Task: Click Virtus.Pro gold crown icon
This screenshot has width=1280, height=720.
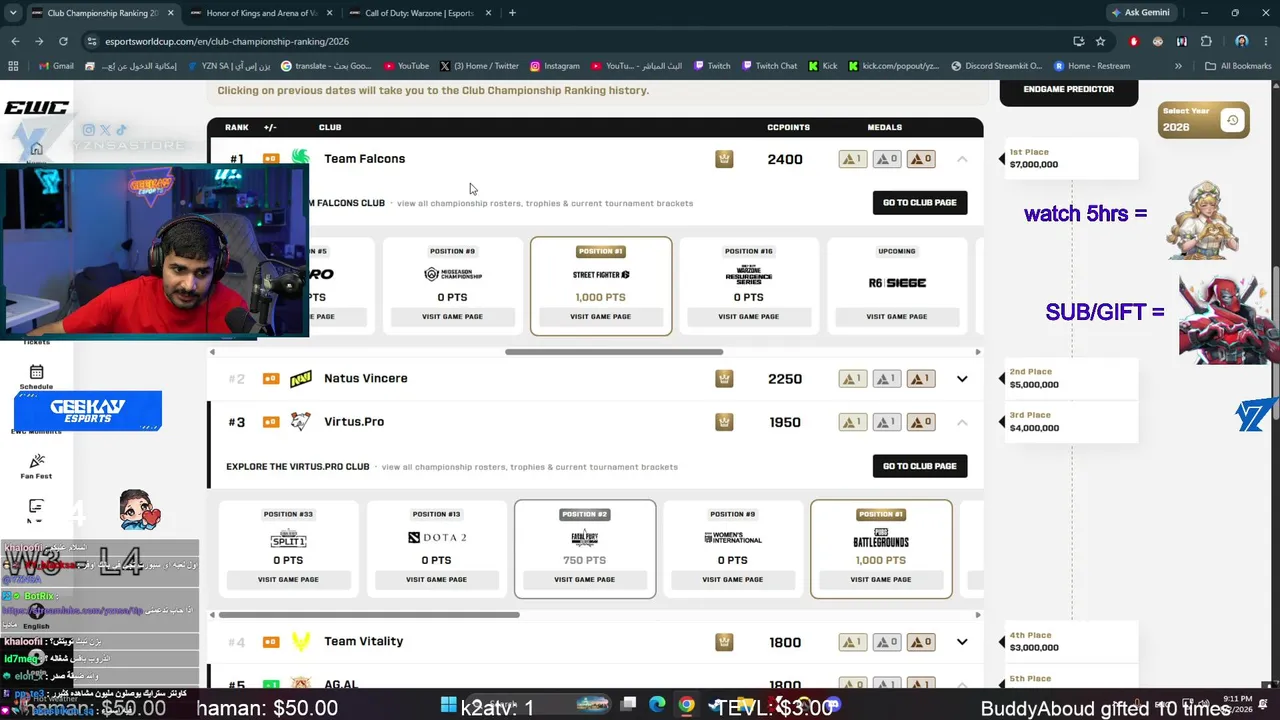Action: (x=724, y=422)
